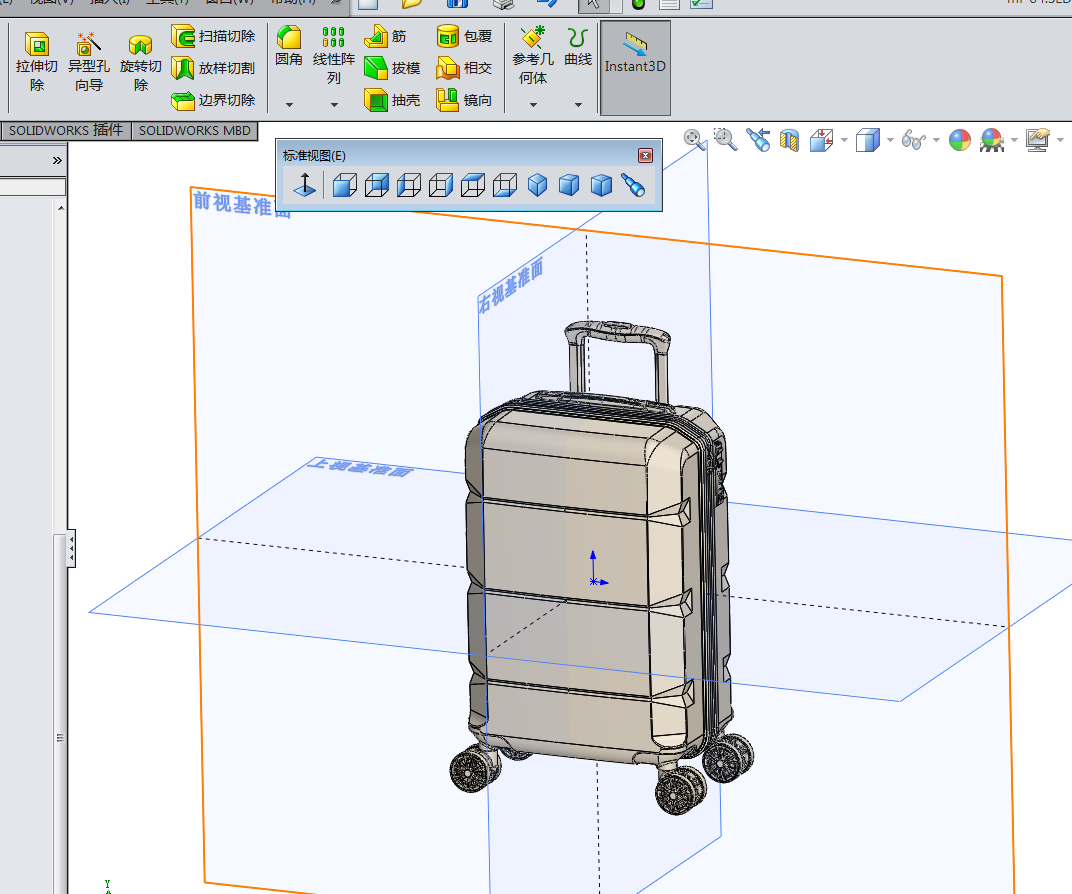Select the 筋 rib feature
The width and height of the screenshot is (1072, 894).
point(386,36)
